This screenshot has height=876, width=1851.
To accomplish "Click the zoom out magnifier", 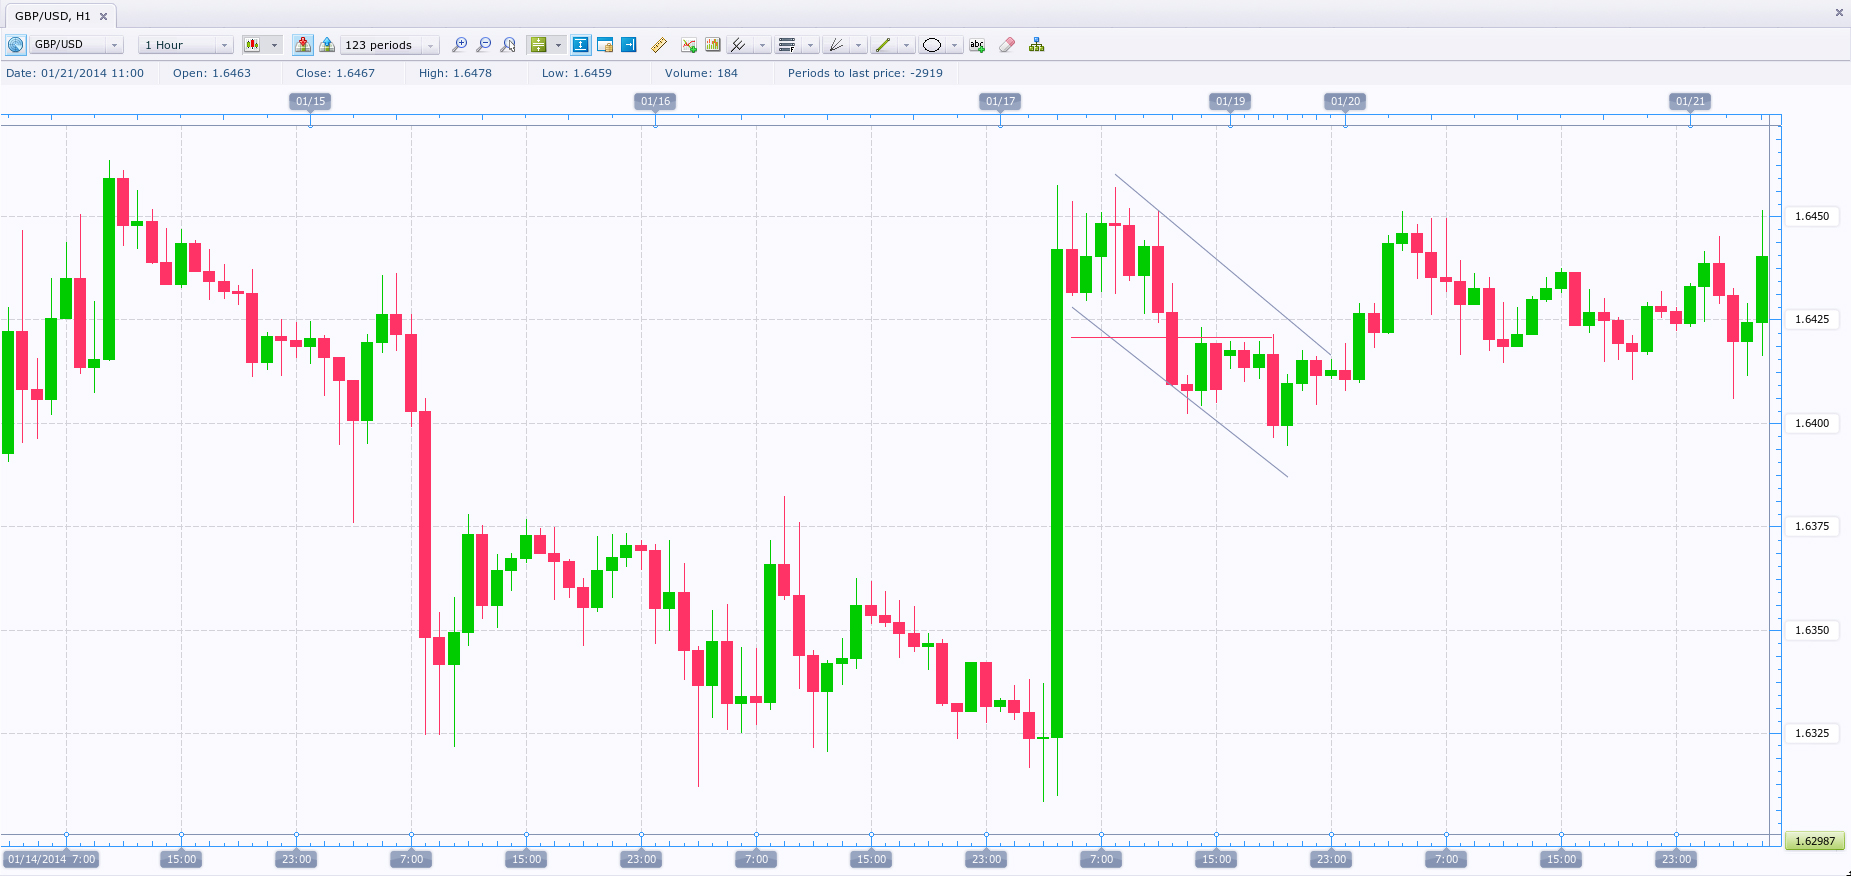I will pyautogui.click(x=484, y=45).
